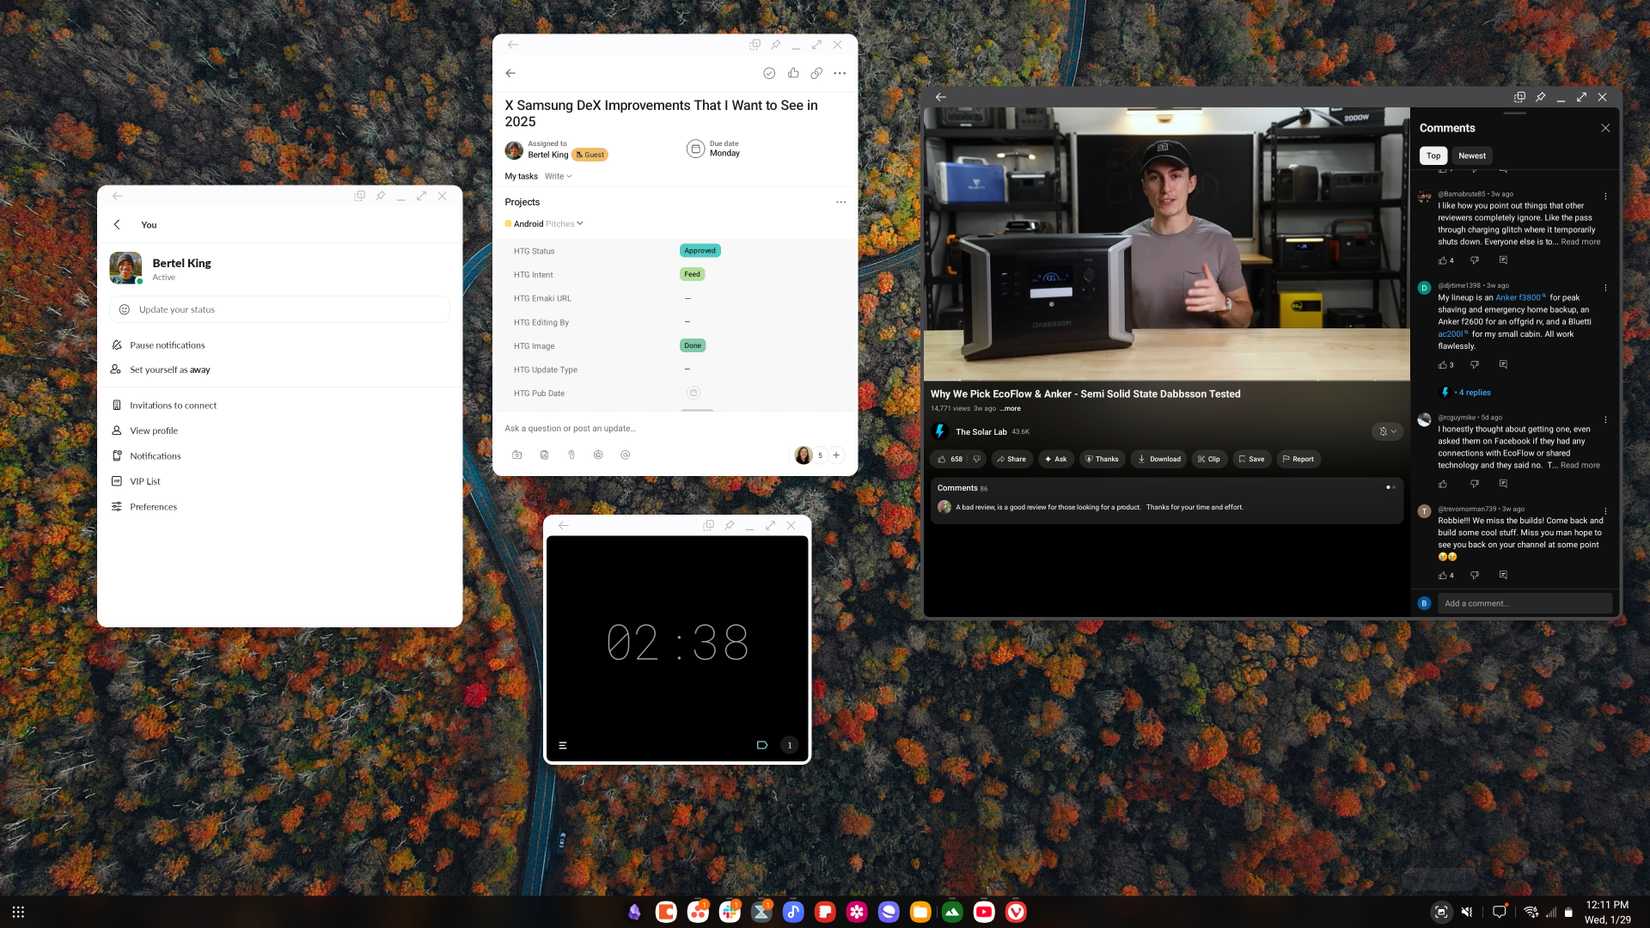
Task: Open the Projects section overflow menu
Action: pyautogui.click(x=841, y=202)
